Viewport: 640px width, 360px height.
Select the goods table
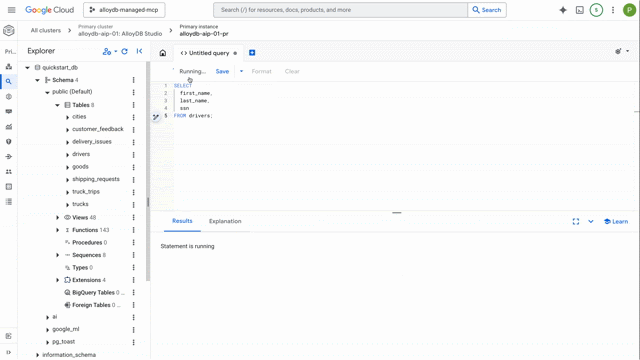(80, 167)
